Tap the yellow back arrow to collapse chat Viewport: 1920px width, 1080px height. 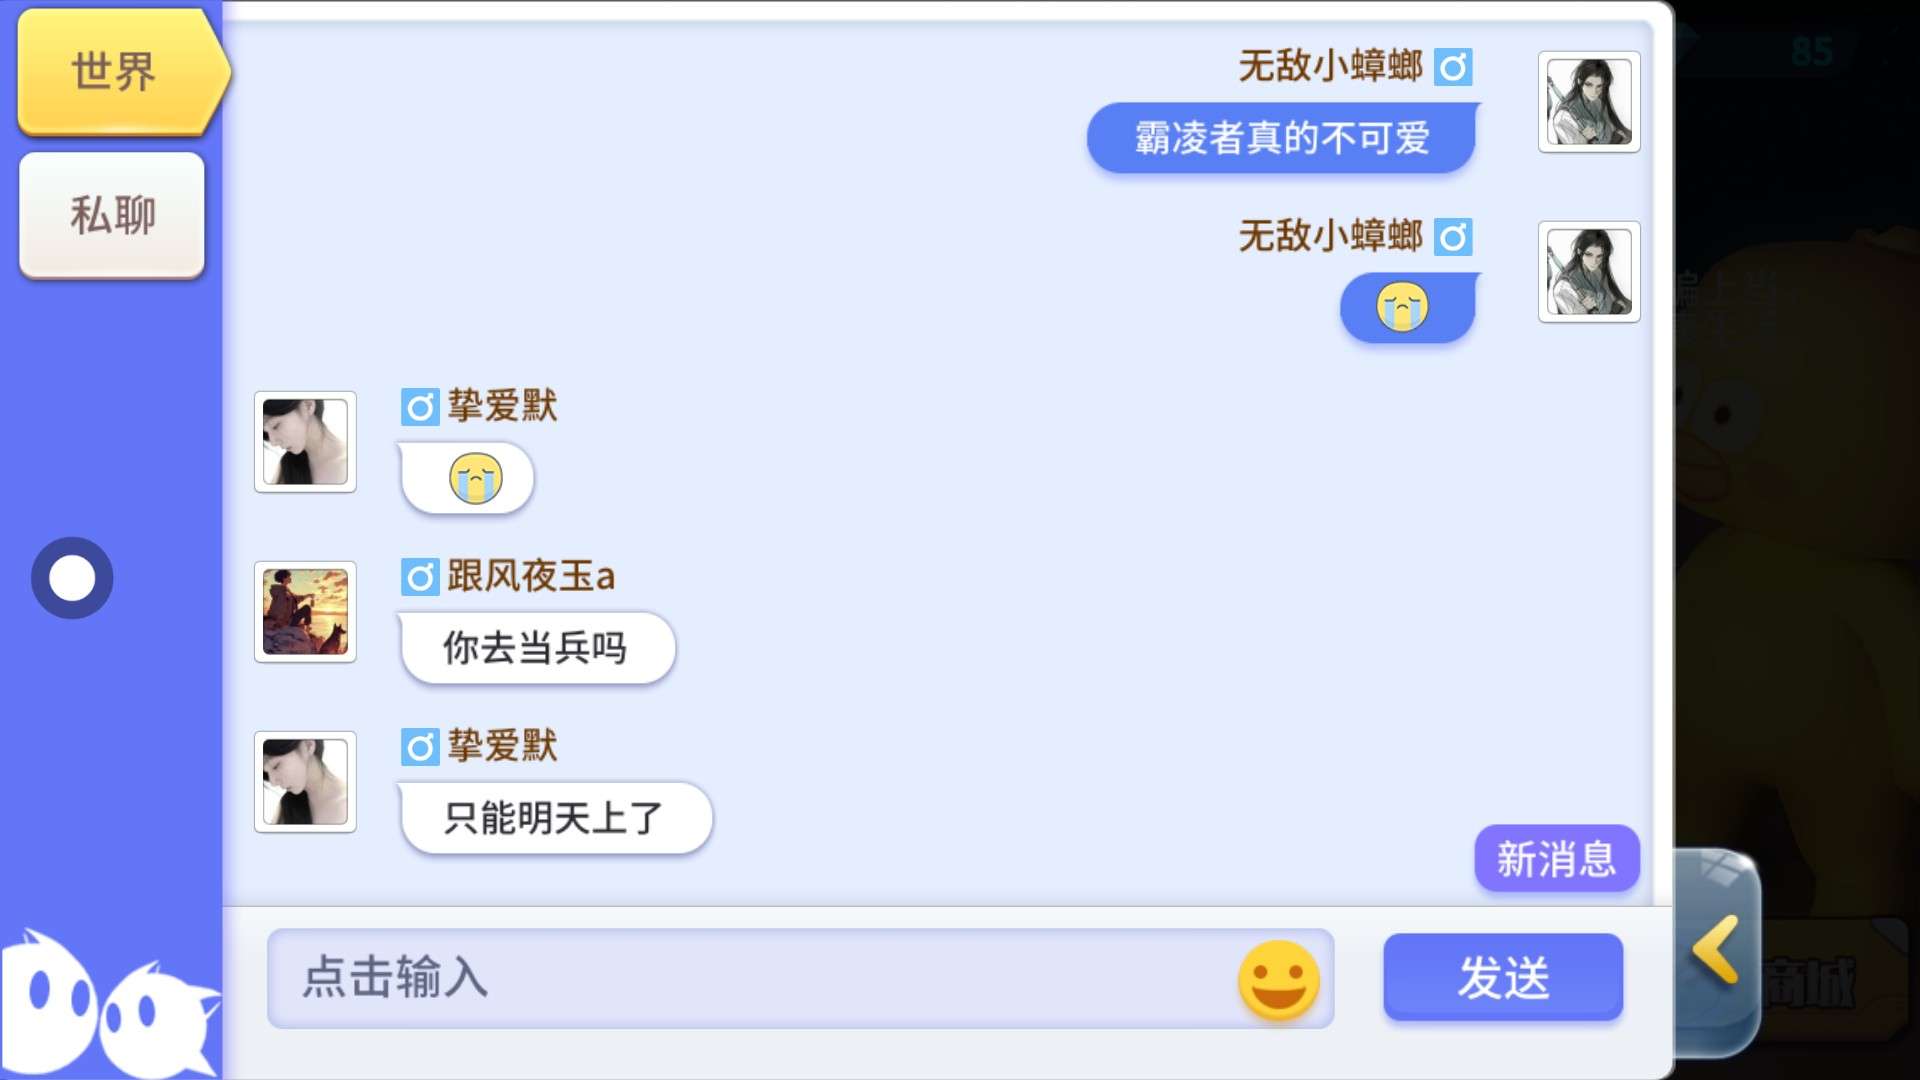point(1716,951)
